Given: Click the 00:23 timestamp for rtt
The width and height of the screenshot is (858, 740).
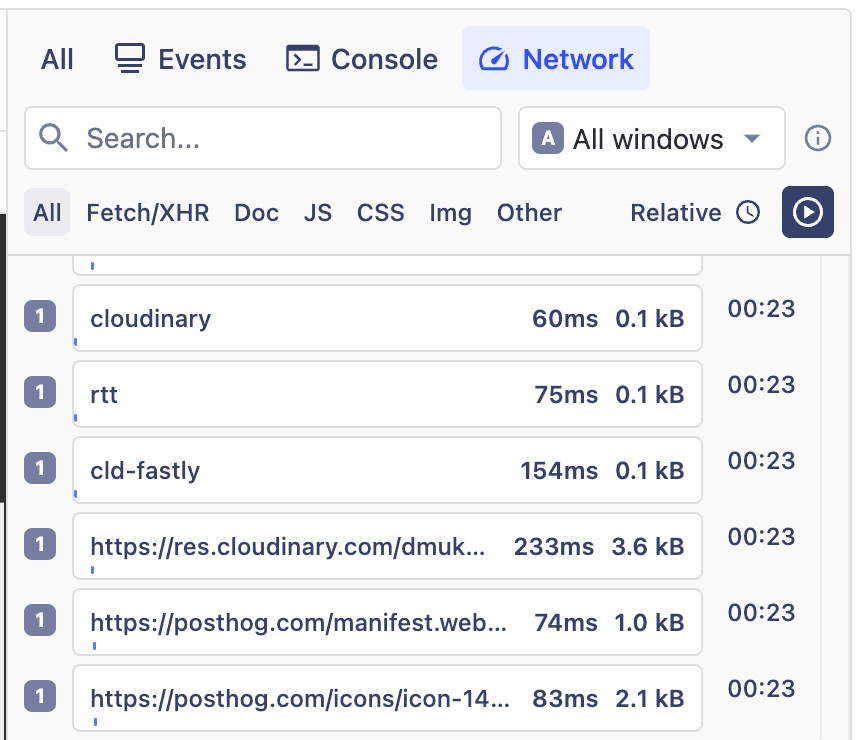Looking at the screenshot, I should 761,385.
